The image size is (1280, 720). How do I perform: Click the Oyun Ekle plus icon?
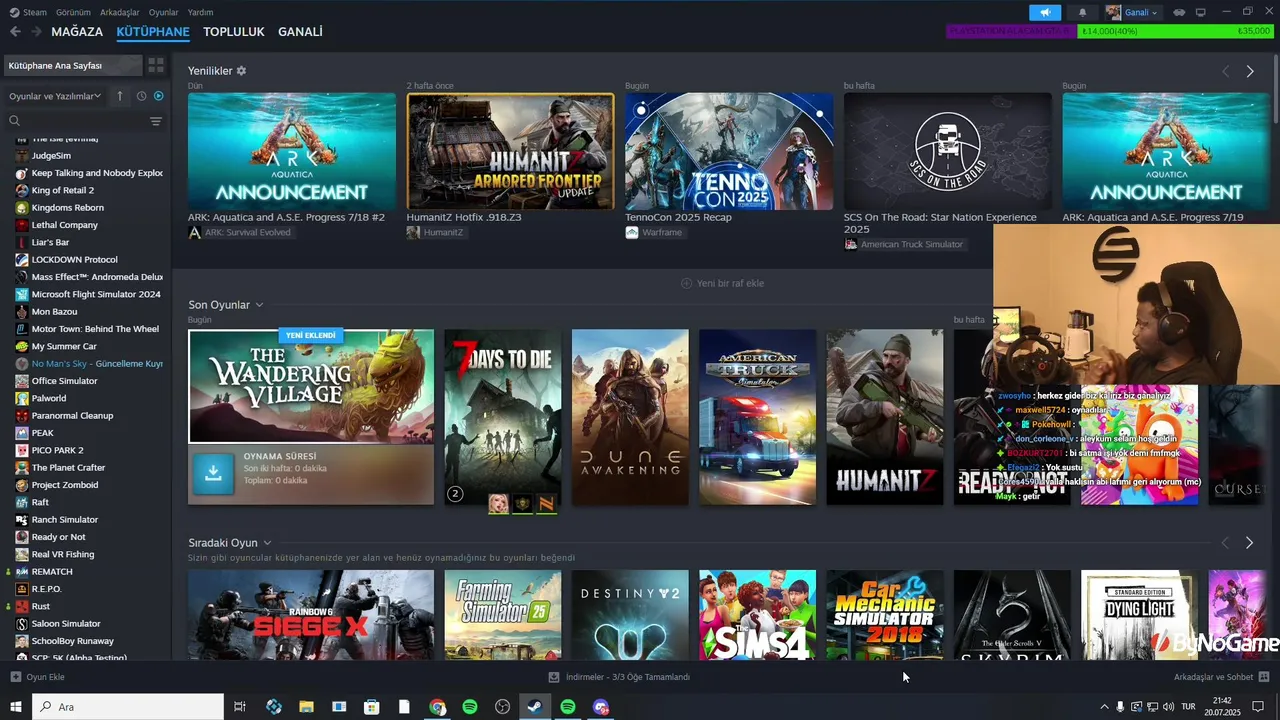tap(15, 677)
